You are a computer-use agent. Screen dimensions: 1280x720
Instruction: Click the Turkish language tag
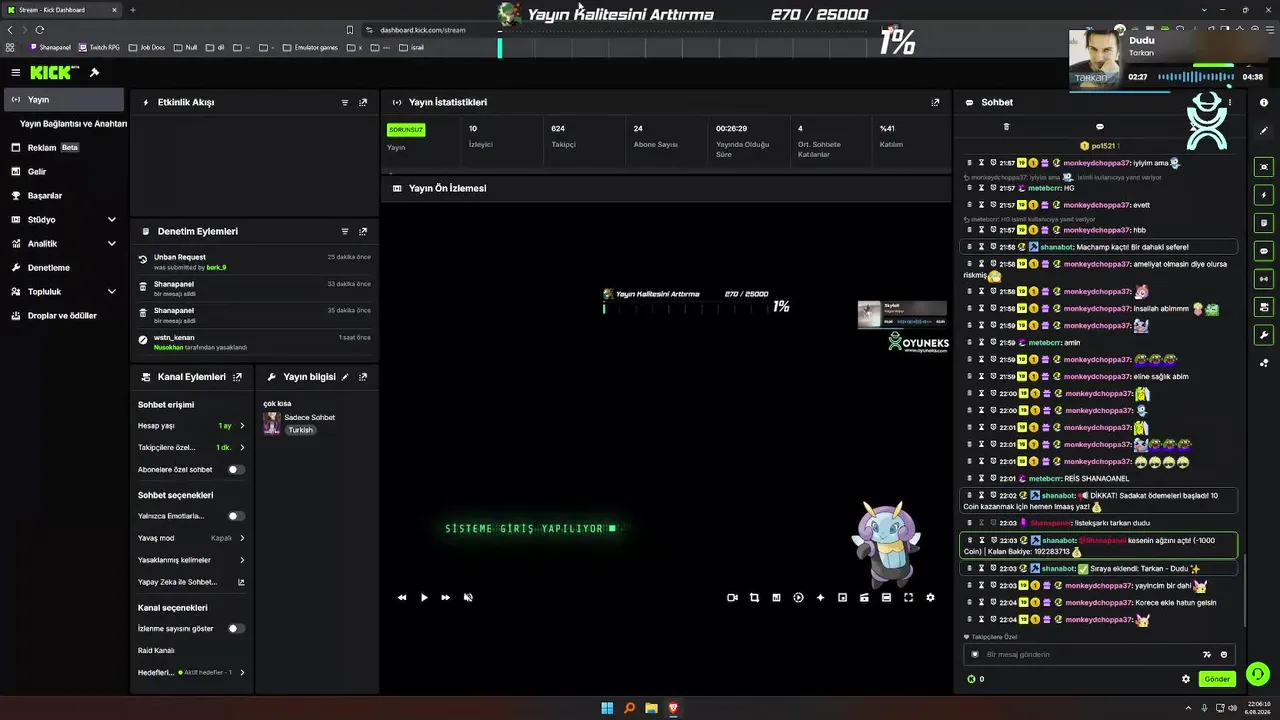click(301, 430)
